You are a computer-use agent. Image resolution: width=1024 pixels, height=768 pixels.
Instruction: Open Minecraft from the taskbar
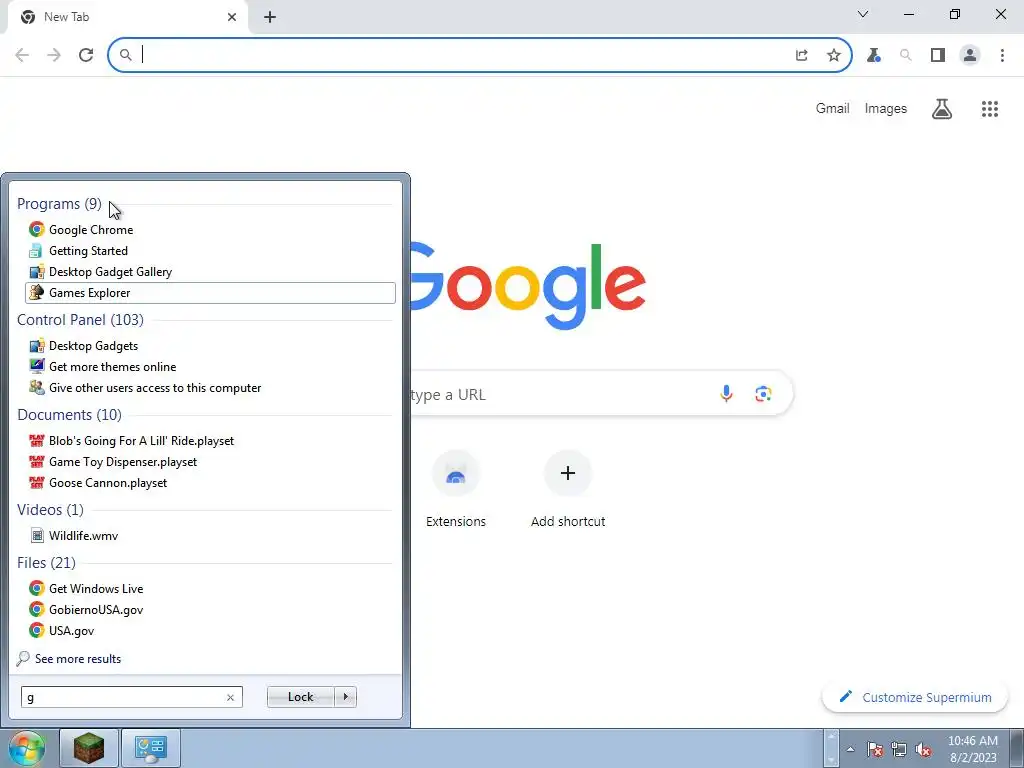(89, 748)
